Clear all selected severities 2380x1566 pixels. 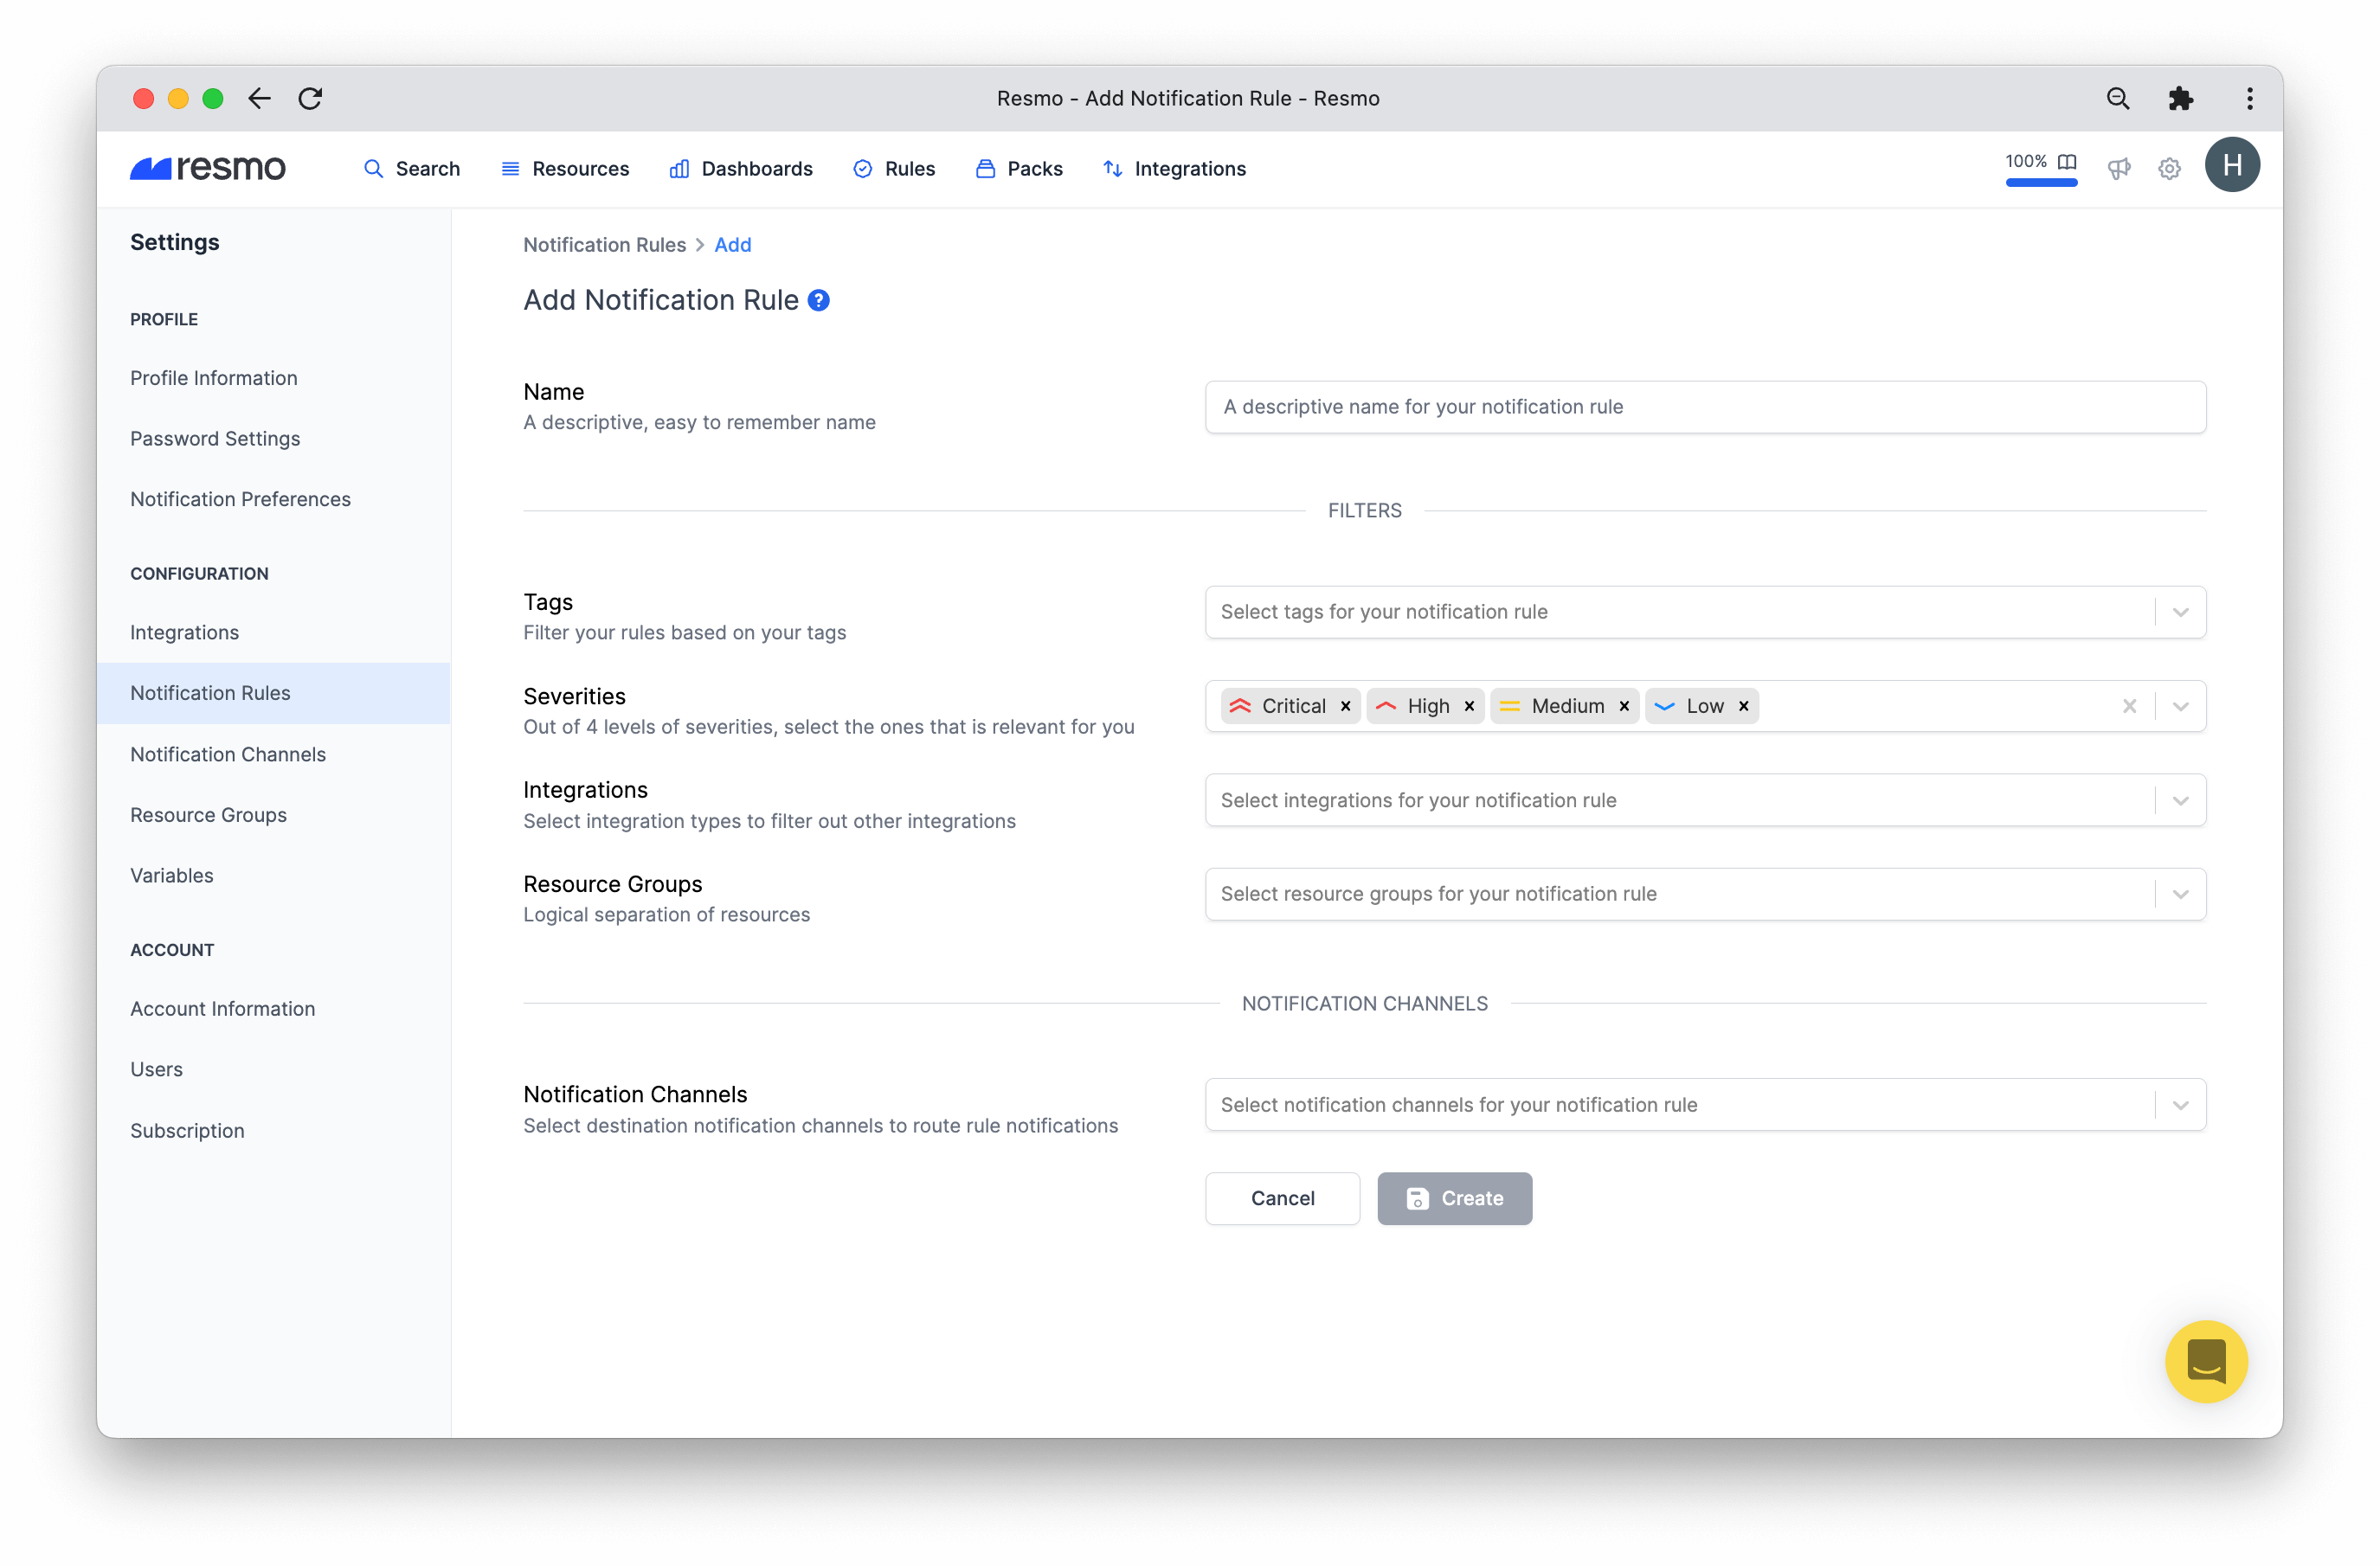coord(2129,706)
